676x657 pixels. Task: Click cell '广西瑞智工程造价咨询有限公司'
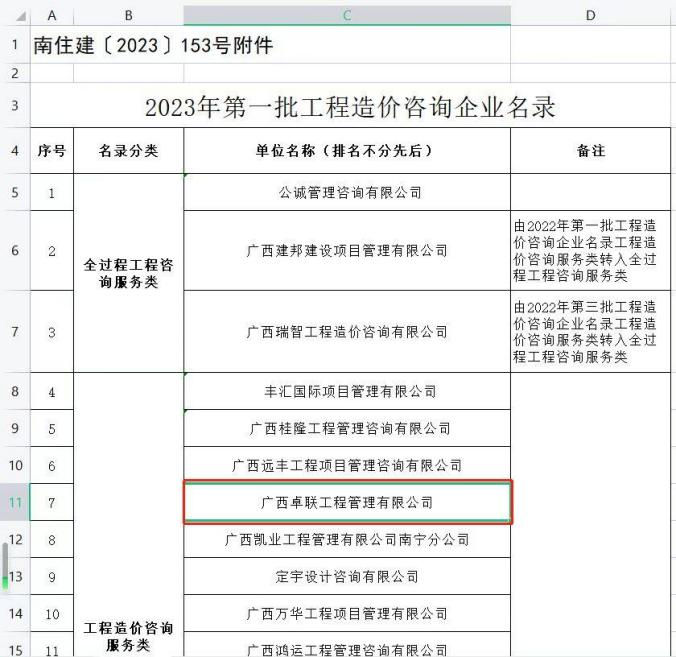(347, 332)
